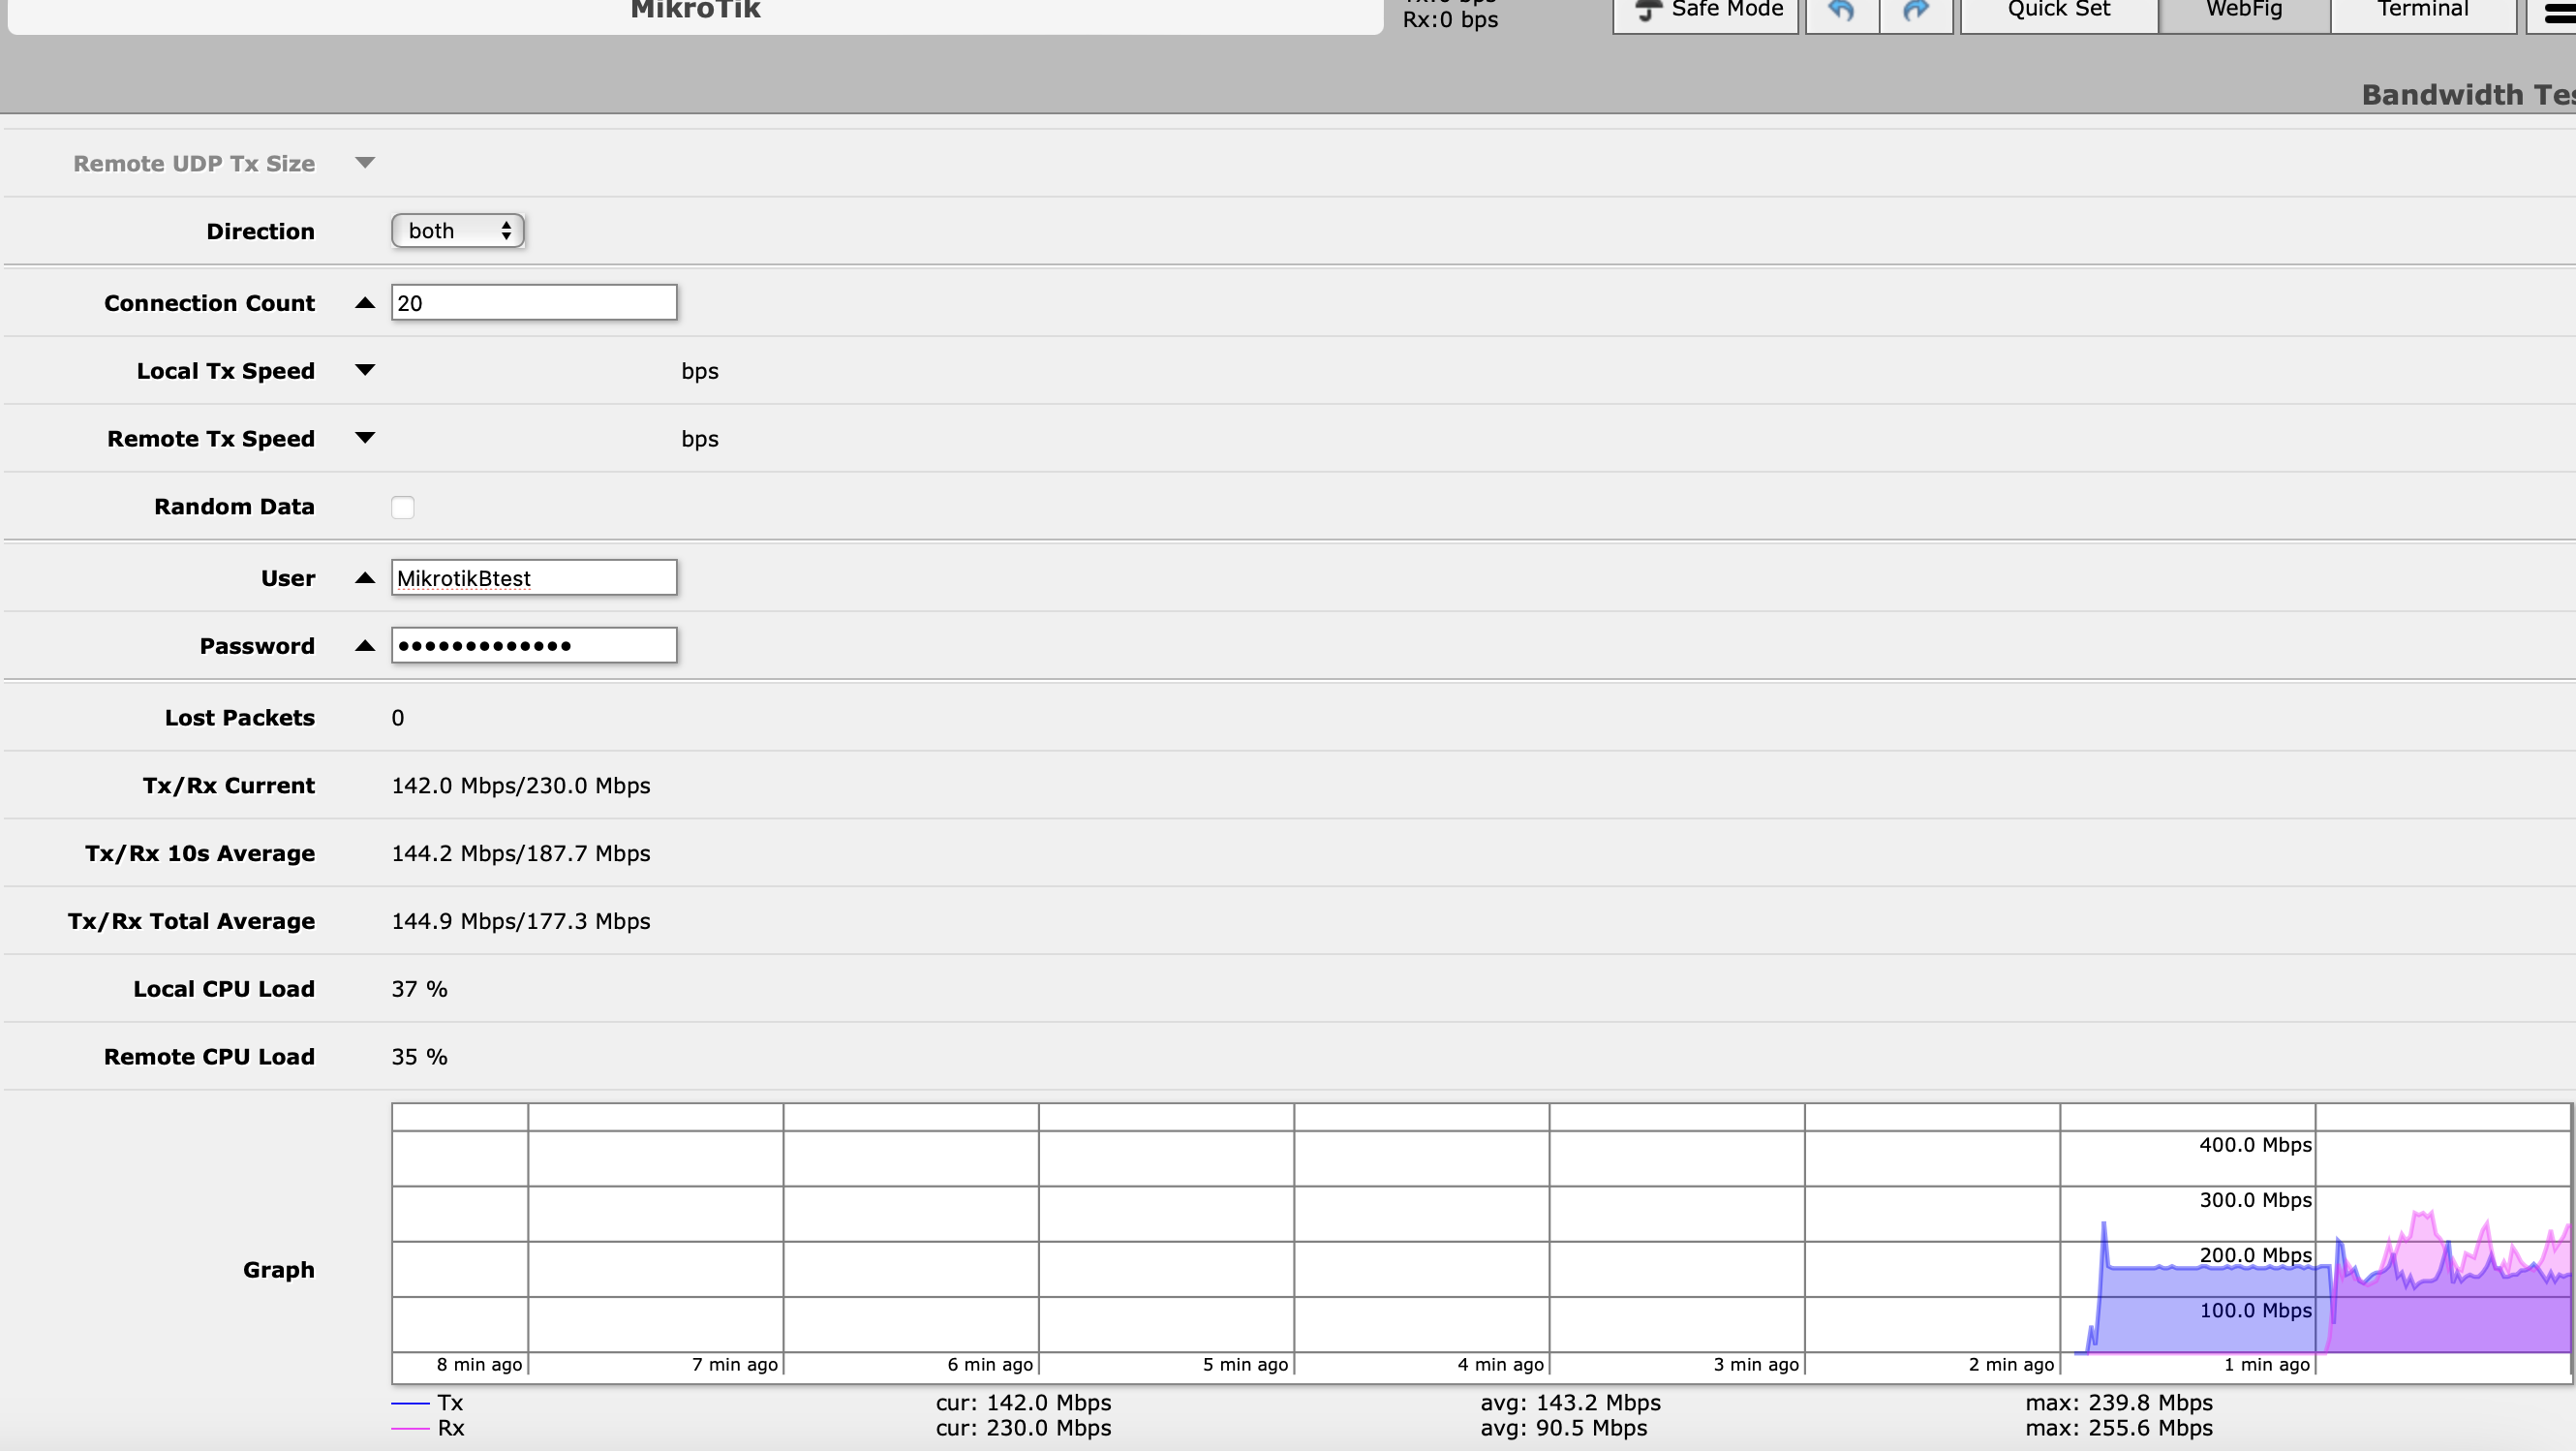Click the bandwidth graph area

pos(1480,1242)
